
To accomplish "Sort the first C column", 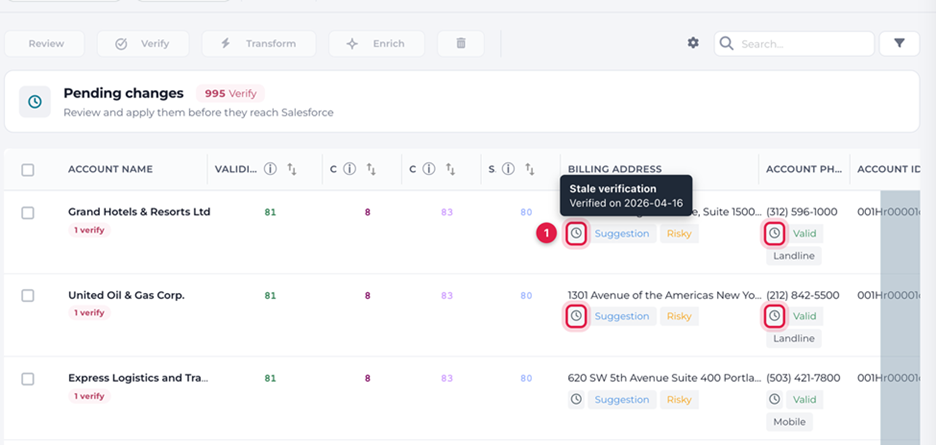I will 371,169.
